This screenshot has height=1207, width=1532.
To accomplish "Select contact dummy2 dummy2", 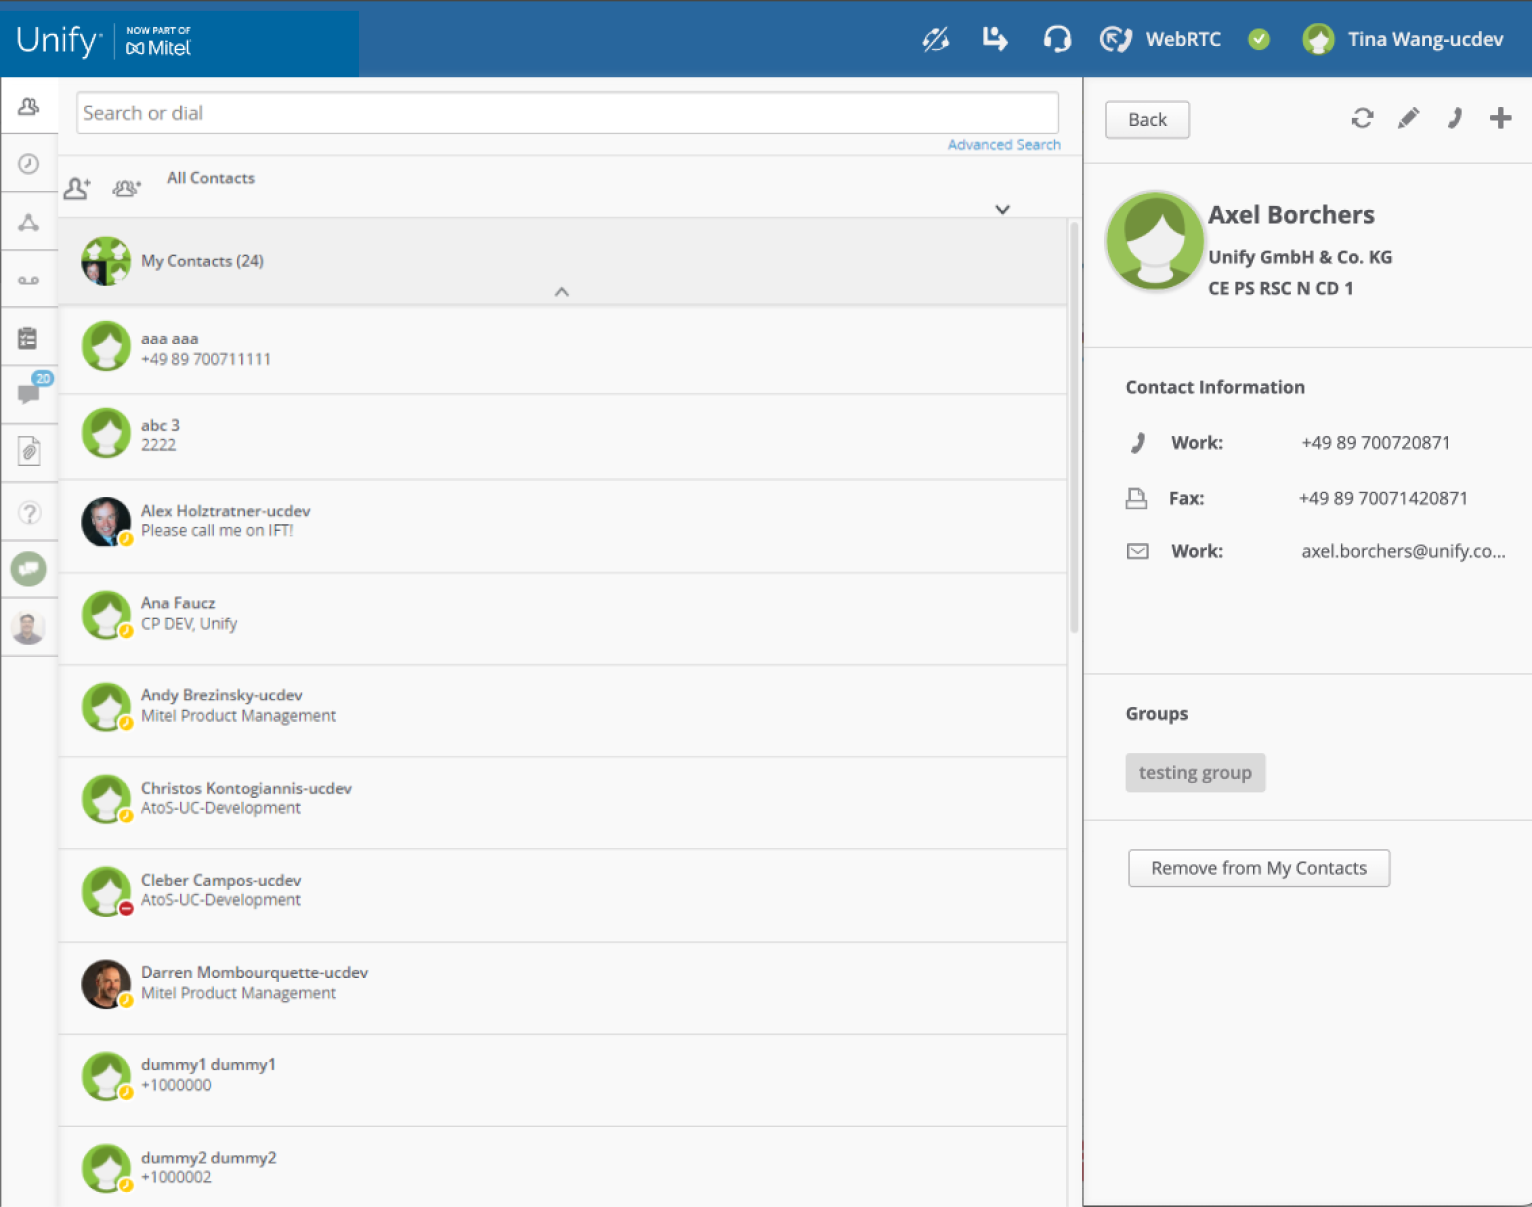I will [x=563, y=1167].
